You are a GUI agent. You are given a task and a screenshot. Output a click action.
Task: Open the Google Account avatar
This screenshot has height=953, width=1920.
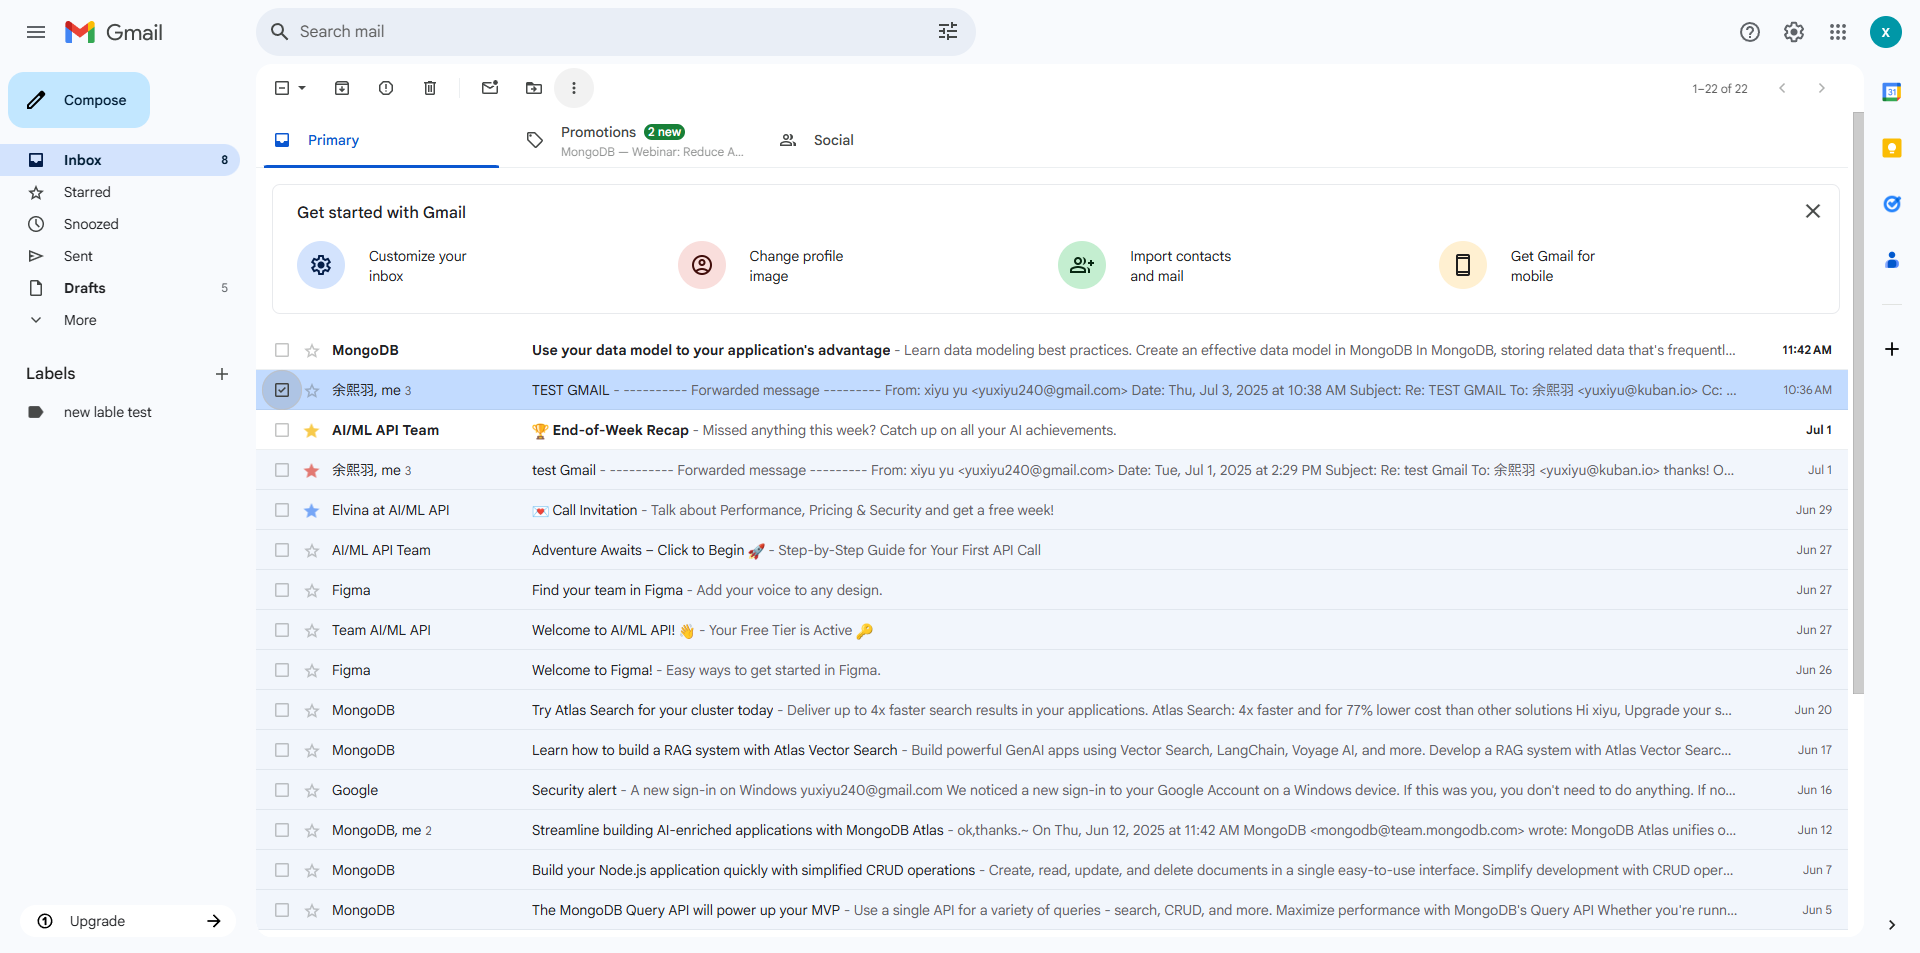click(x=1885, y=32)
